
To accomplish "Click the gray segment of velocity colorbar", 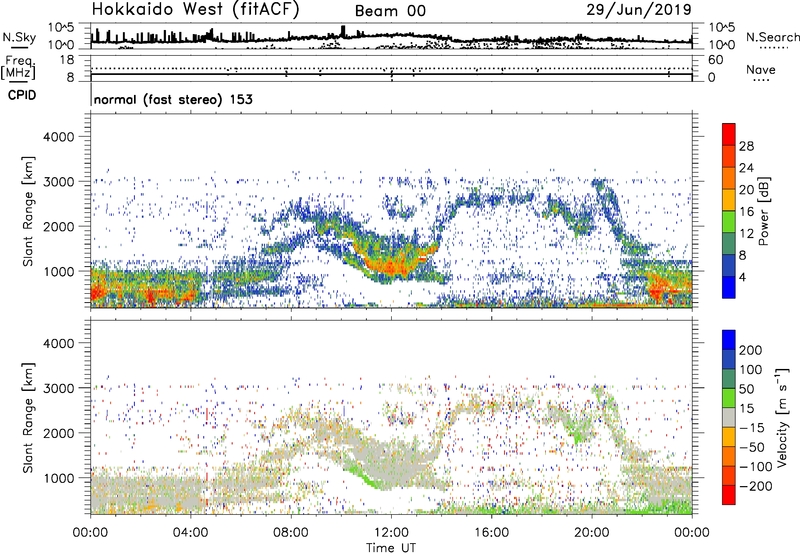I will pos(729,417).
